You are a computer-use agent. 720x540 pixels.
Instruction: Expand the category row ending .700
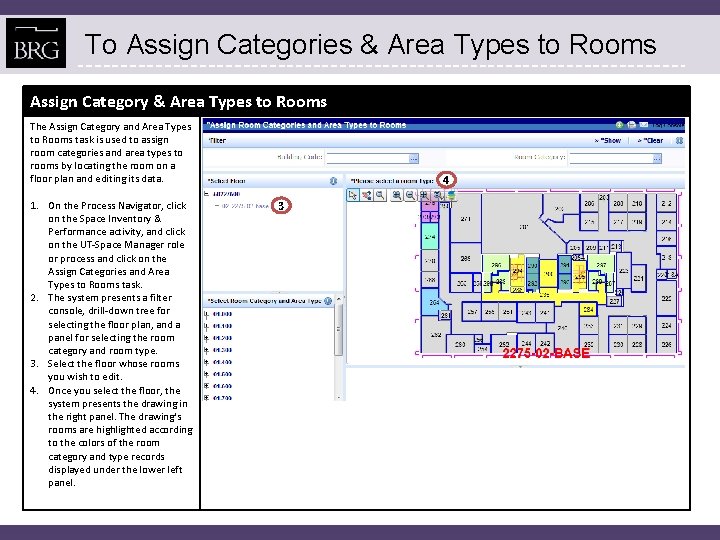(x=207, y=398)
